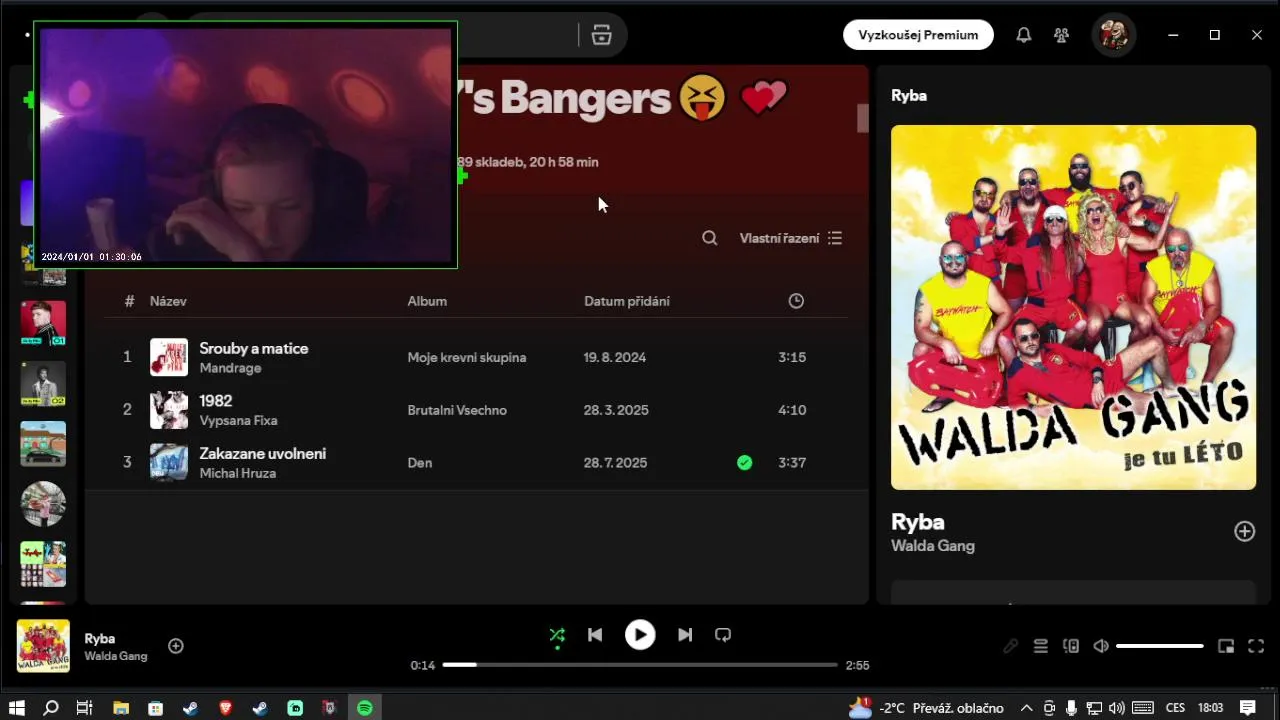Adjust the Spotify volume slider

[1159, 646]
